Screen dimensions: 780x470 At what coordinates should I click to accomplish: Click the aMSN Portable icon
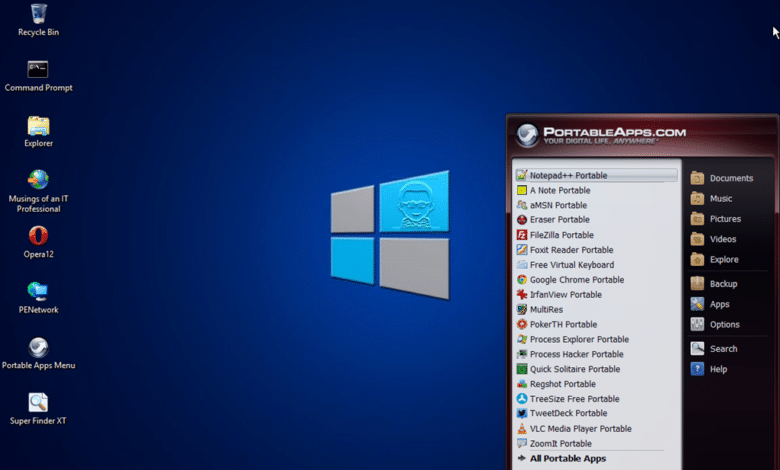(x=522, y=205)
